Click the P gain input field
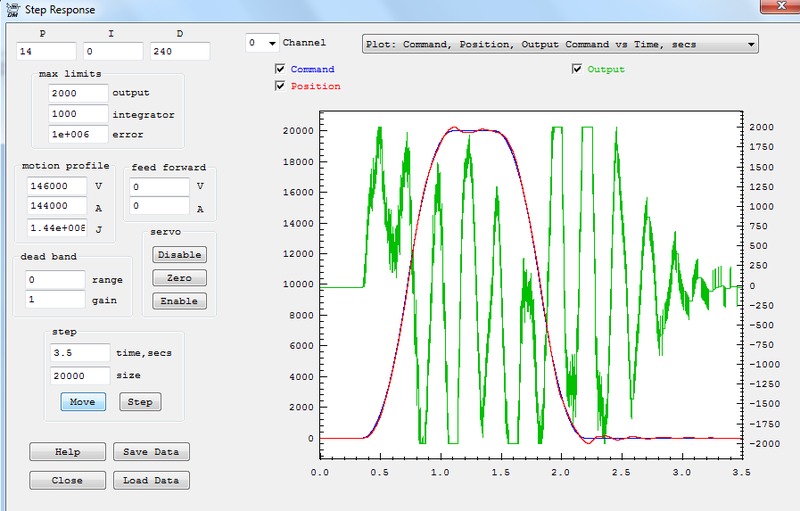Image resolution: width=800 pixels, height=511 pixels. (45, 51)
